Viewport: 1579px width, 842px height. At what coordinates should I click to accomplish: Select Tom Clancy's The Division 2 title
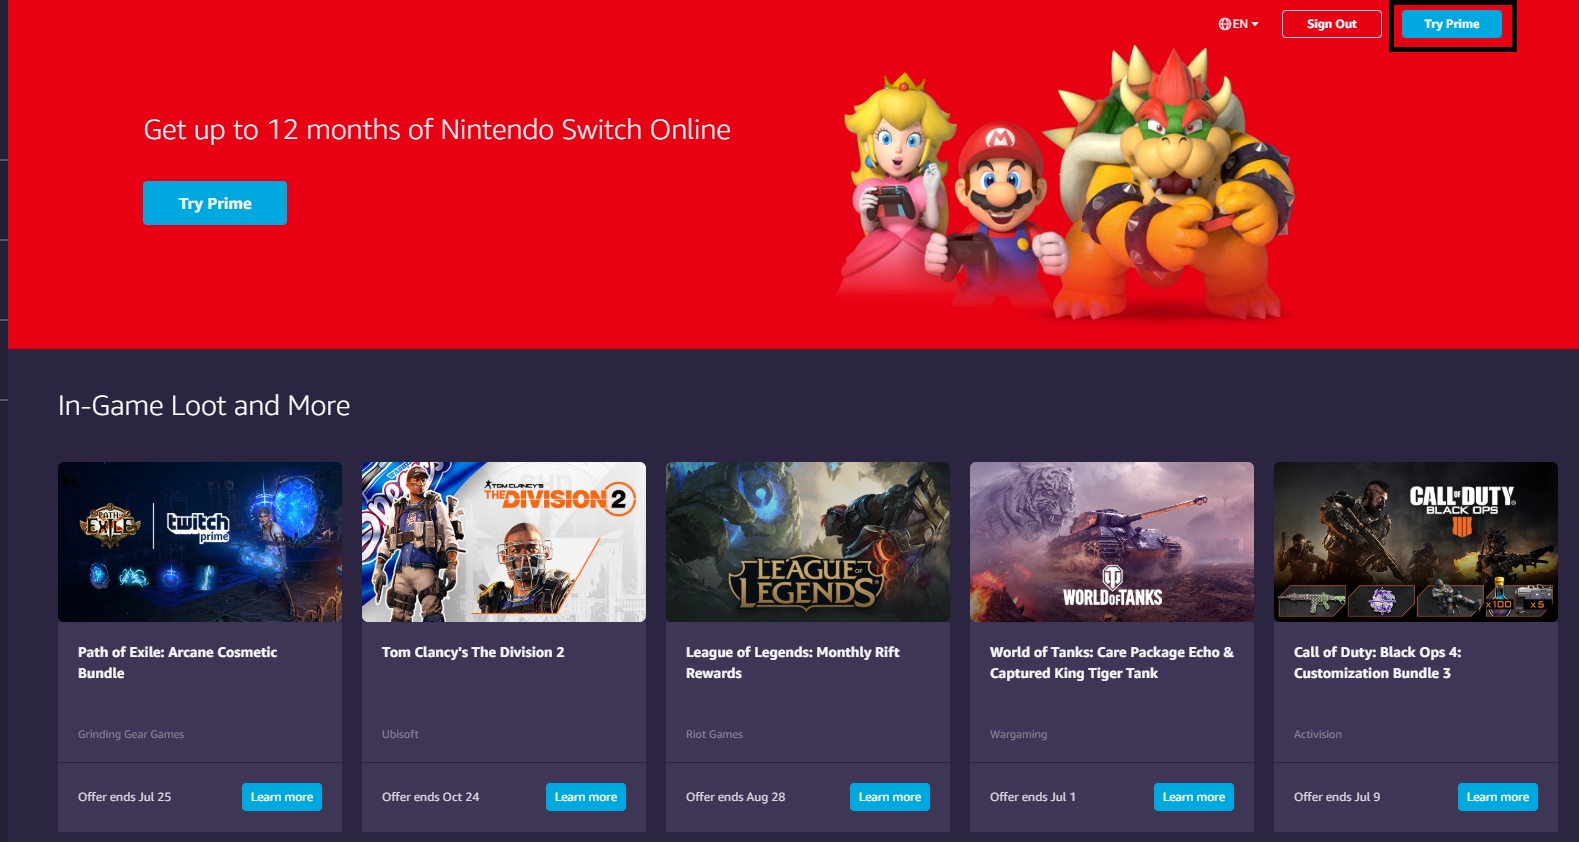tap(473, 652)
